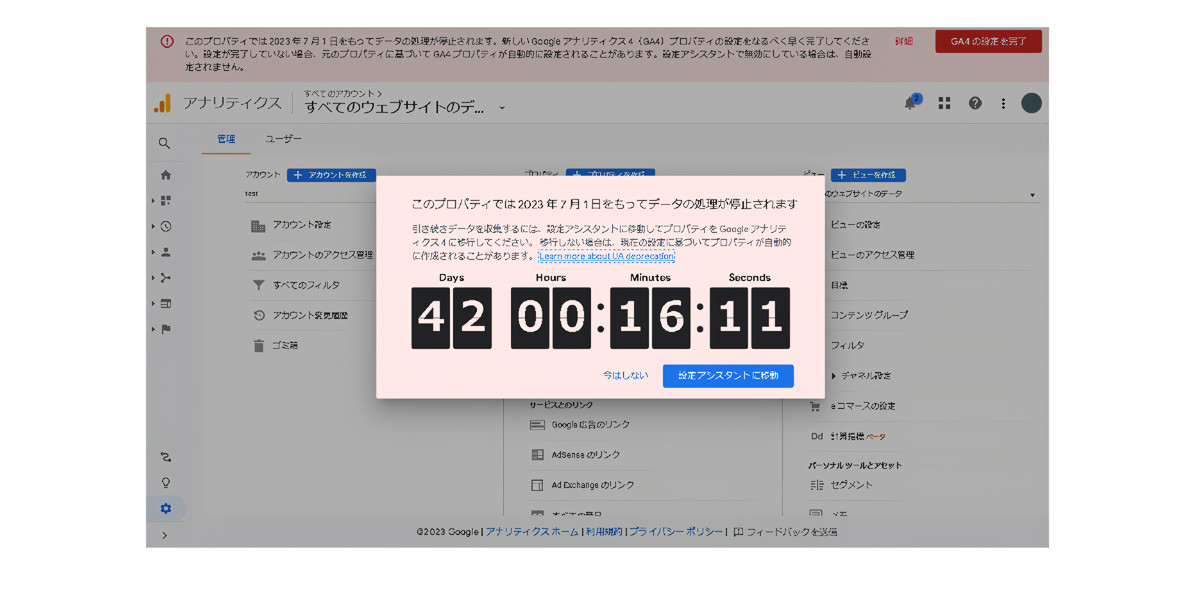
Task: Open ビューのアクセス管理
Action: (872, 255)
